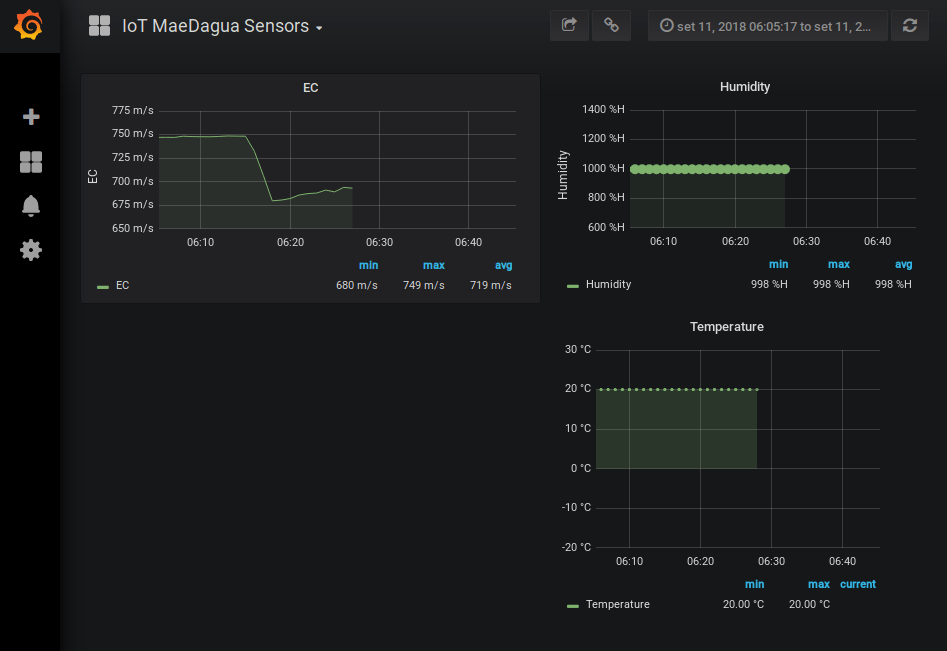Toggle the Humidity series in legend
The width and height of the screenshot is (947, 651).
608,285
